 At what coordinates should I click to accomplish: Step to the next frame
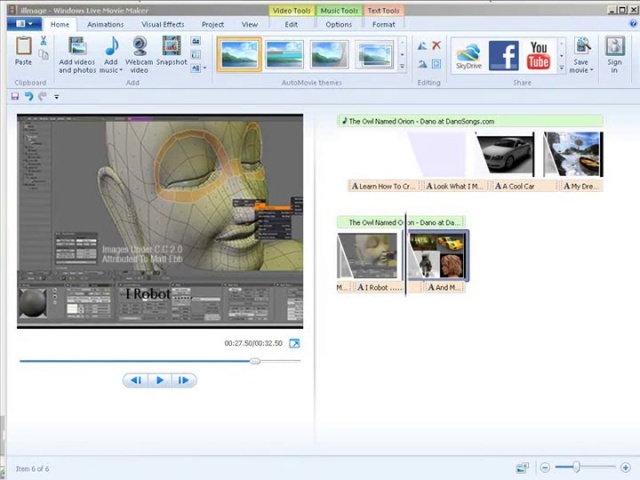tap(183, 380)
